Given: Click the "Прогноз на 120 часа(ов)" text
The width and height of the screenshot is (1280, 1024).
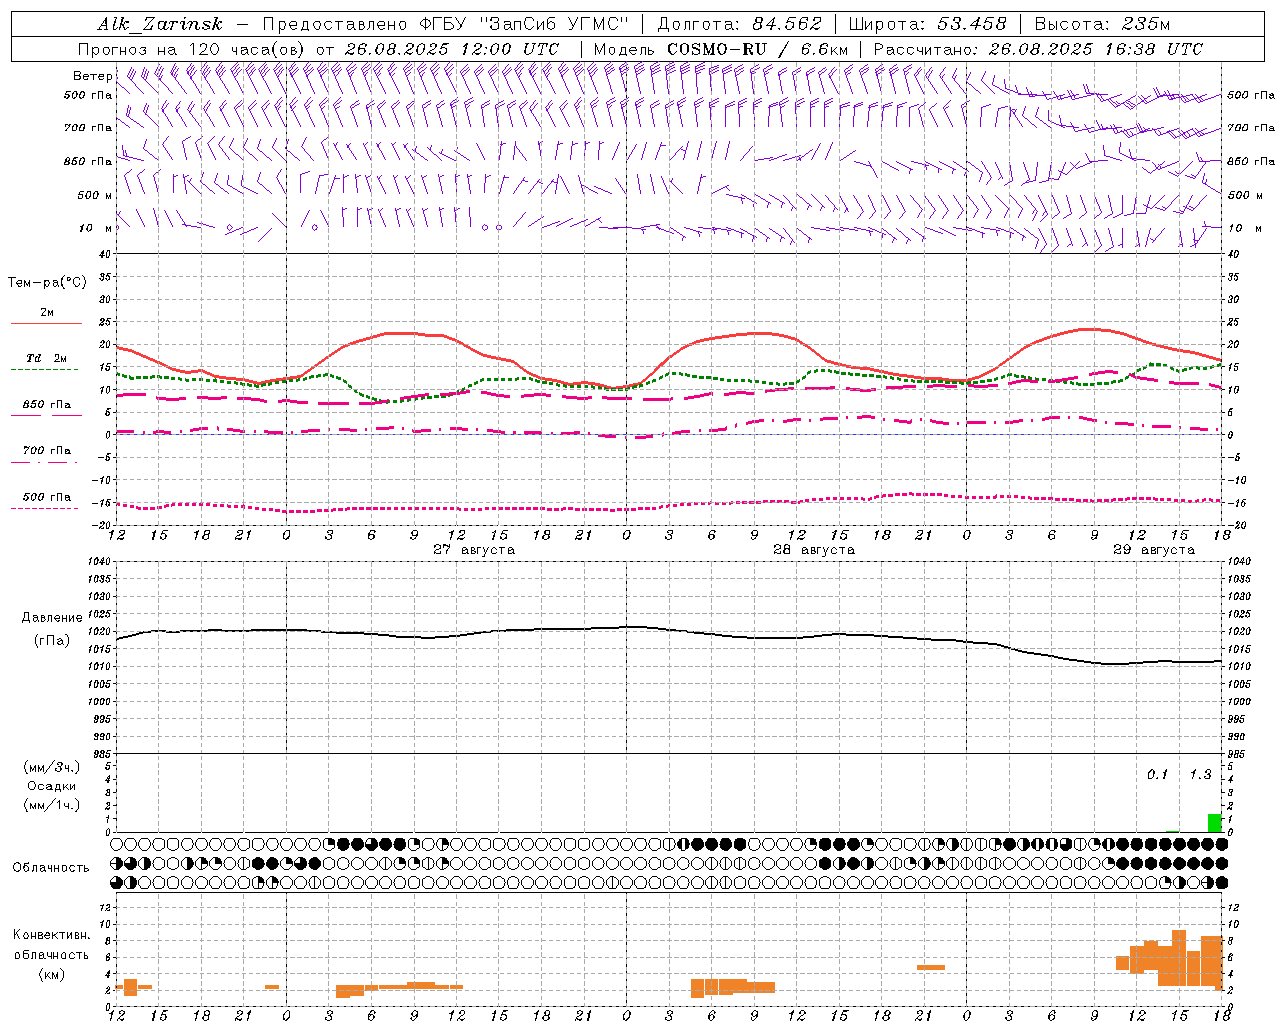Looking at the screenshot, I should [x=192, y=49].
